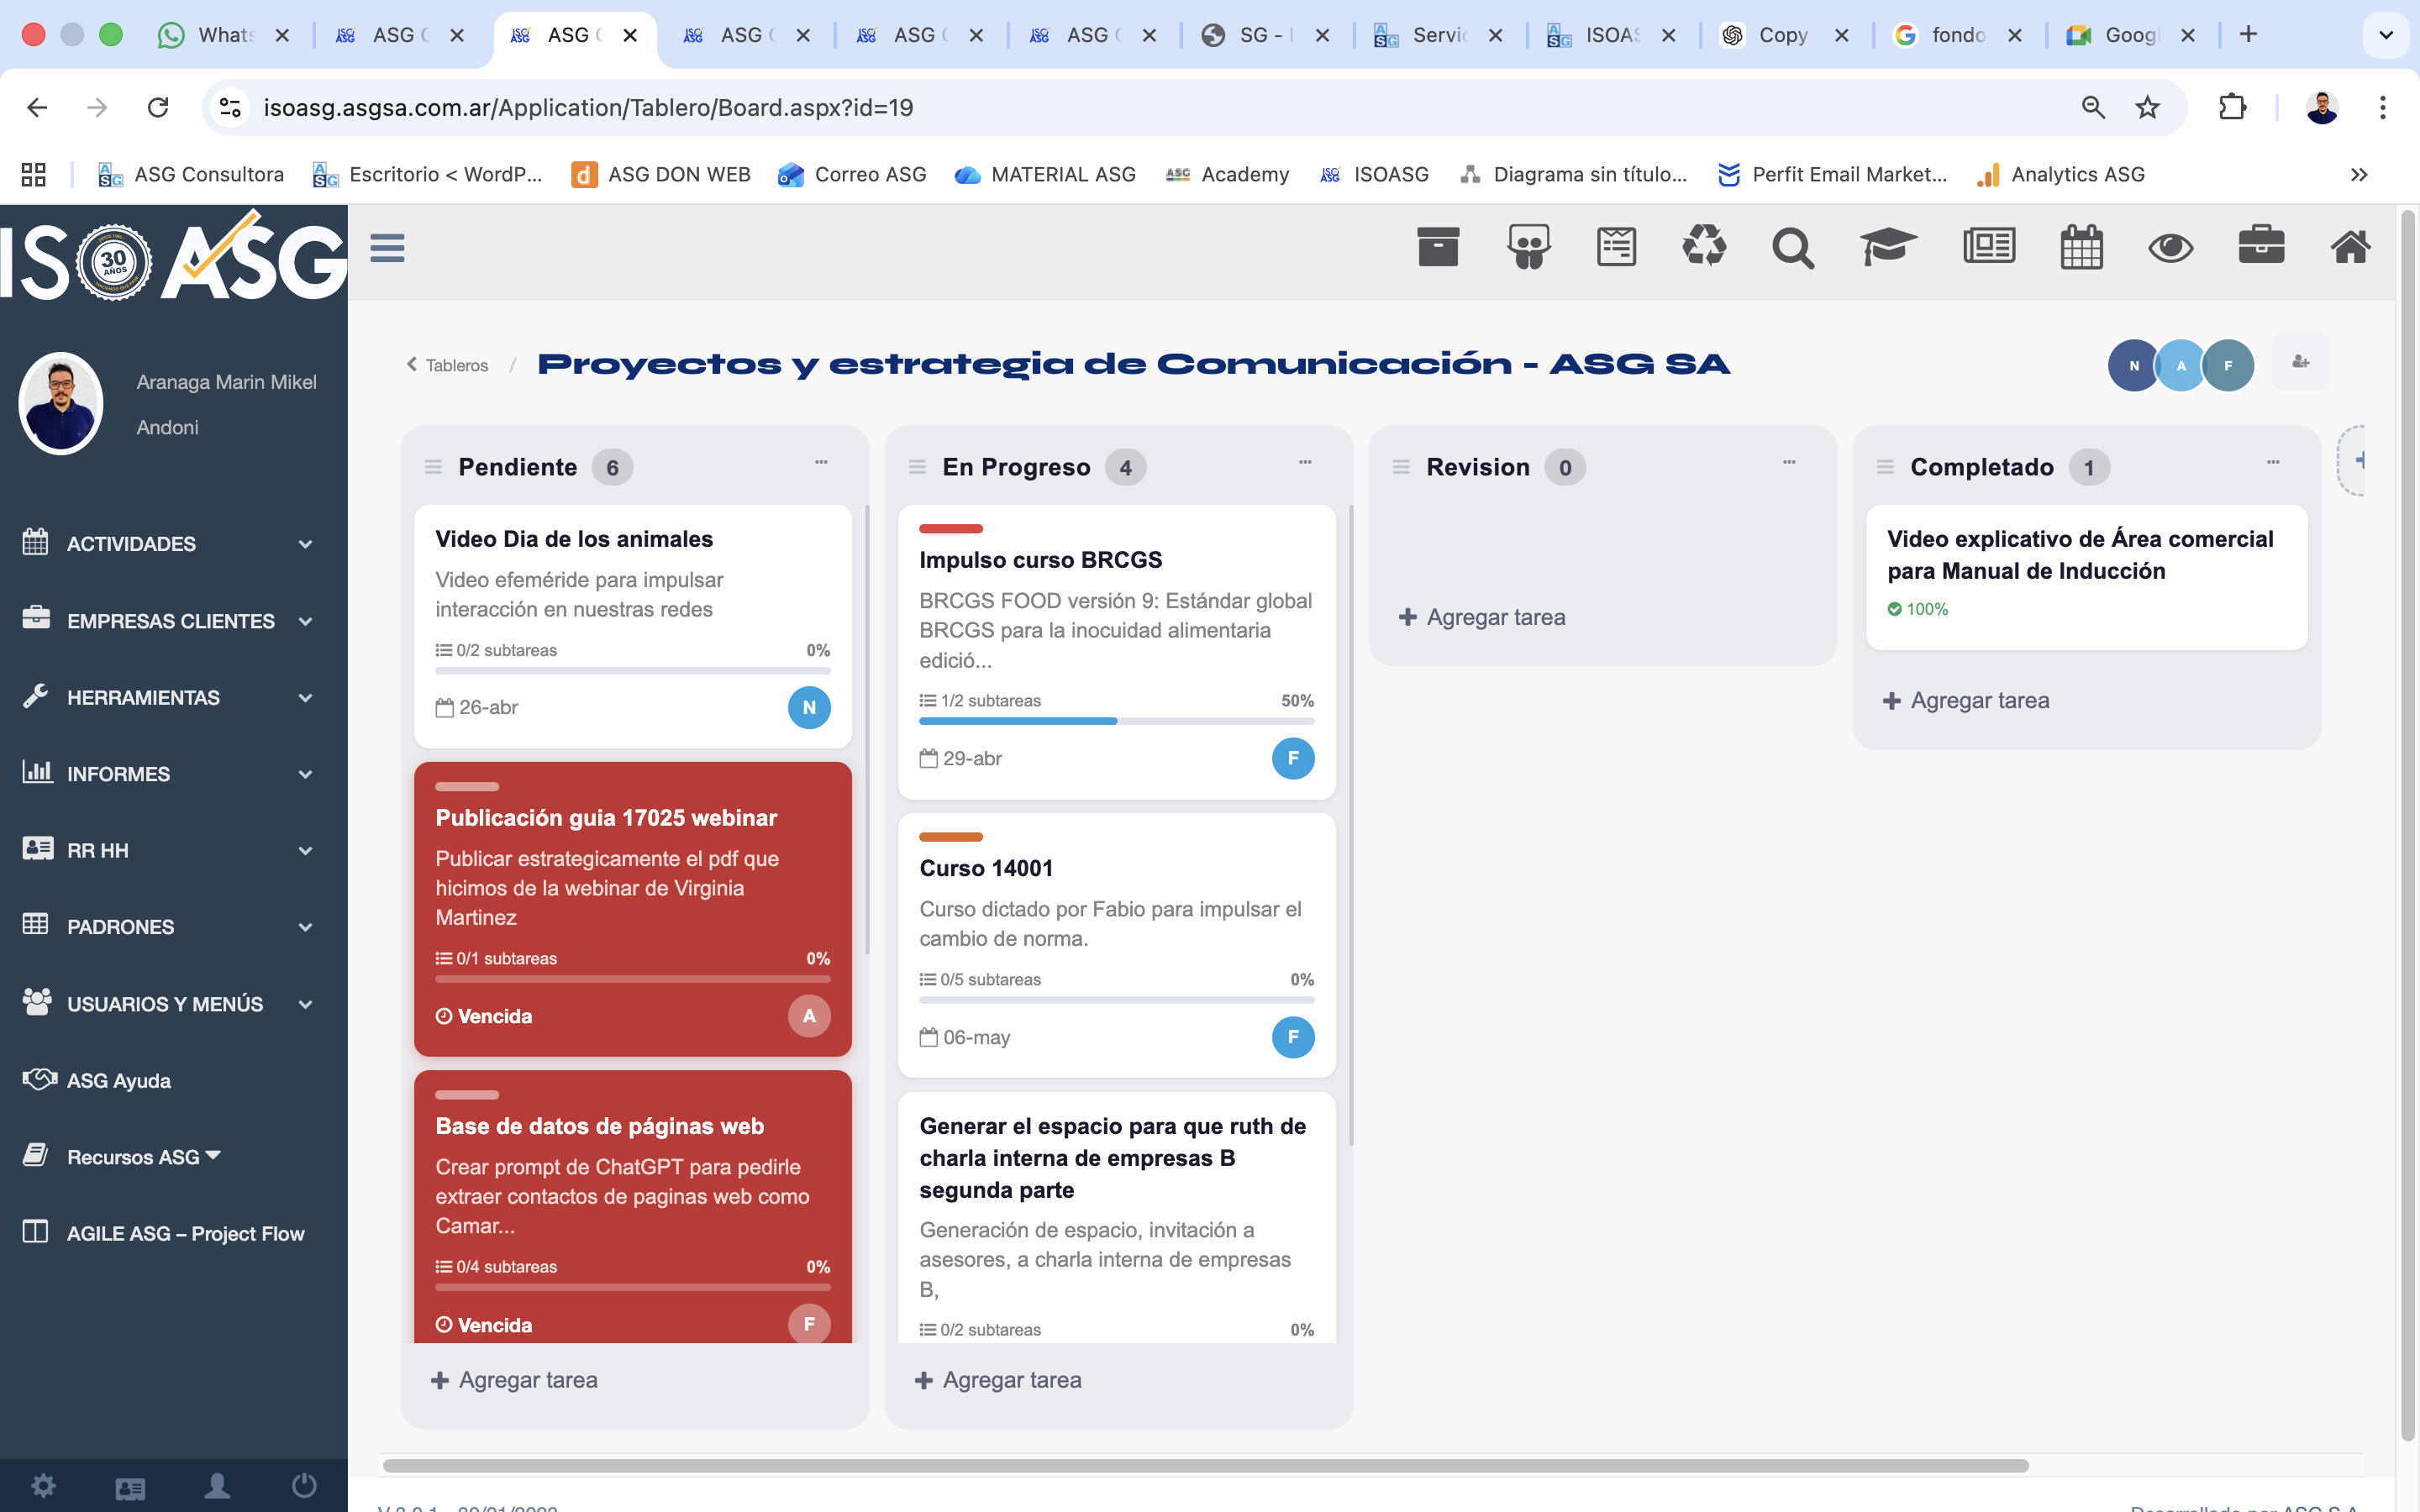
Task: Expand the ACTIVIDADES sidebar menu
Action: click(131, 543)
